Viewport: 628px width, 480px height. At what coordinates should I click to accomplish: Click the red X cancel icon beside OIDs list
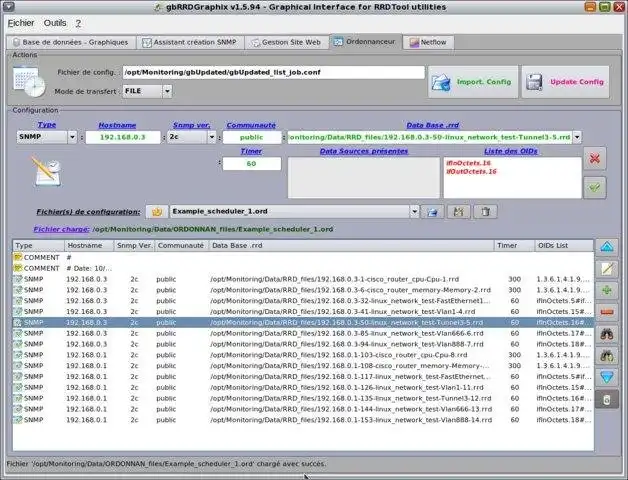(x=595, y=159)
